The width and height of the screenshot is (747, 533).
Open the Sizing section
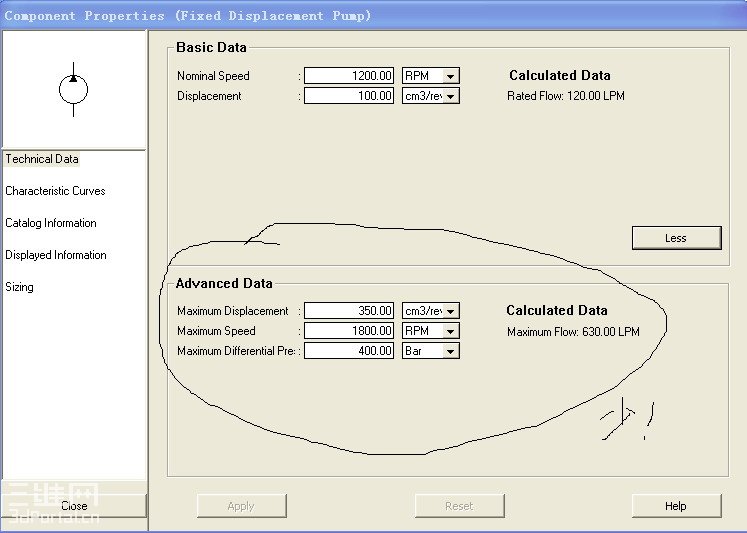point(20,287)
